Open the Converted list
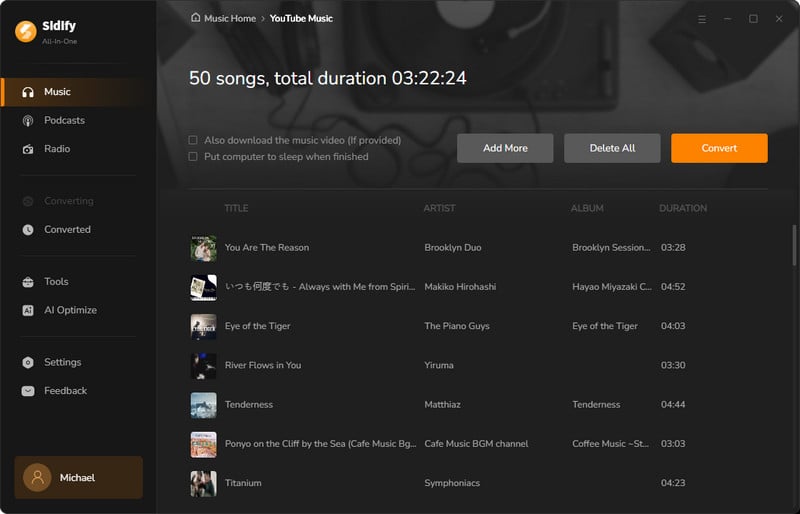The width and height of the screenshot is (800, 514). pos(80,230)
